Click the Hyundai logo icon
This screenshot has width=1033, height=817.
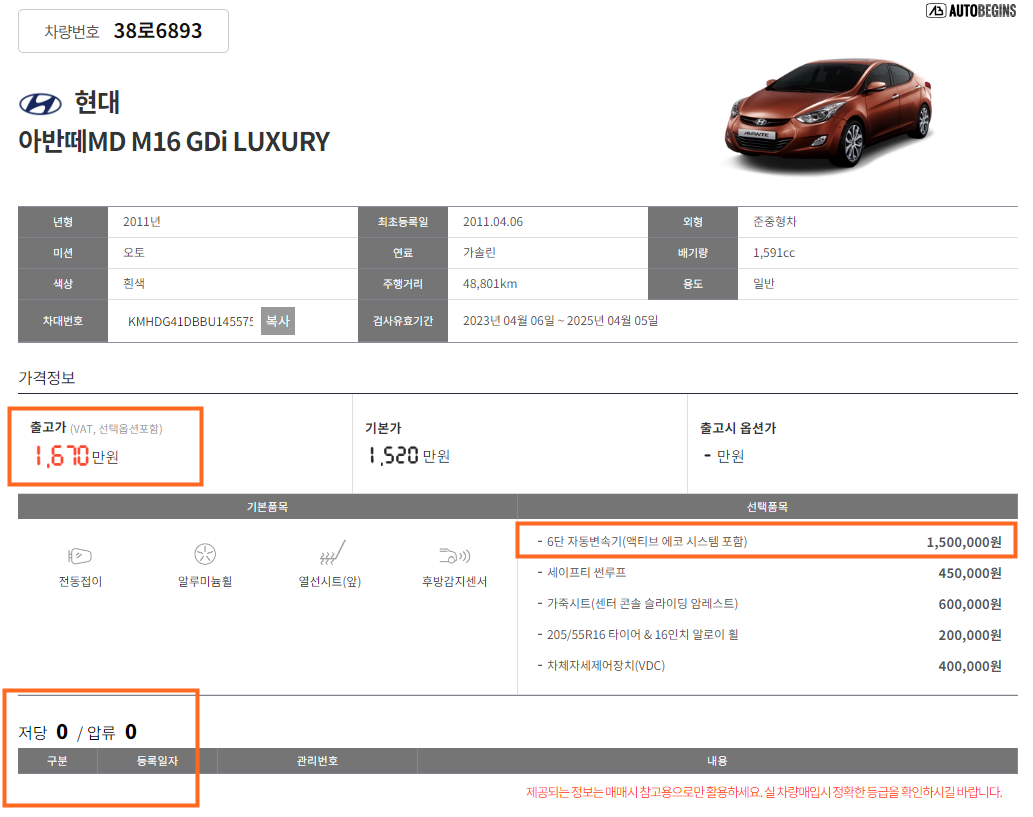click(x=40, y=104)
